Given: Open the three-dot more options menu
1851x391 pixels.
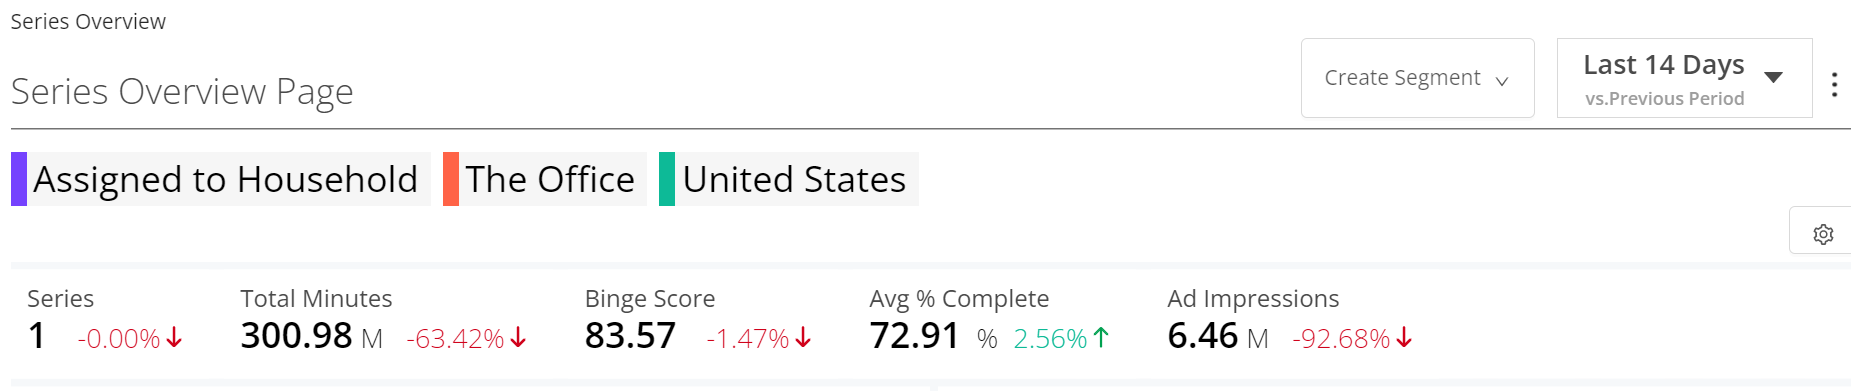Looking at the screenshot, I should pyautogui.click(x=1834, y=84).
